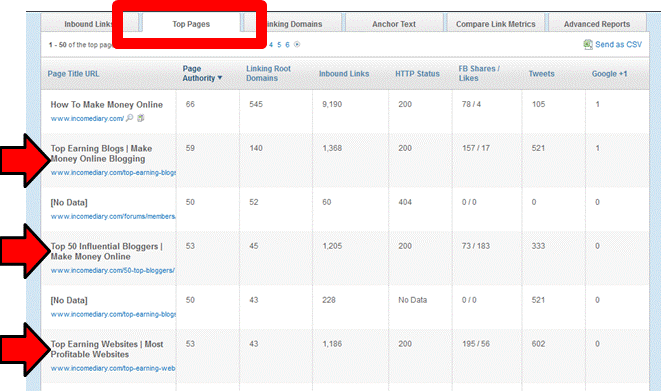Open top-earning-blogs URL in No Data 228 row
Viewport: 661px width, 391px height.
pyautogui.click(x=113, y=314)
